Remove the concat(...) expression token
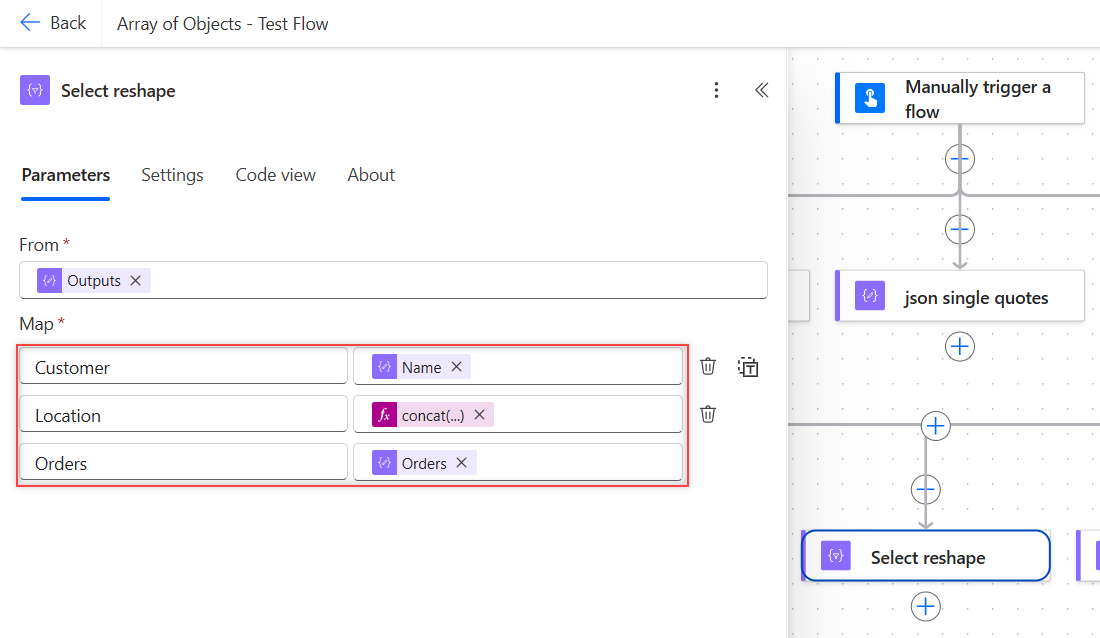The width and height of the screenshot is (1100, 638). 480,415
